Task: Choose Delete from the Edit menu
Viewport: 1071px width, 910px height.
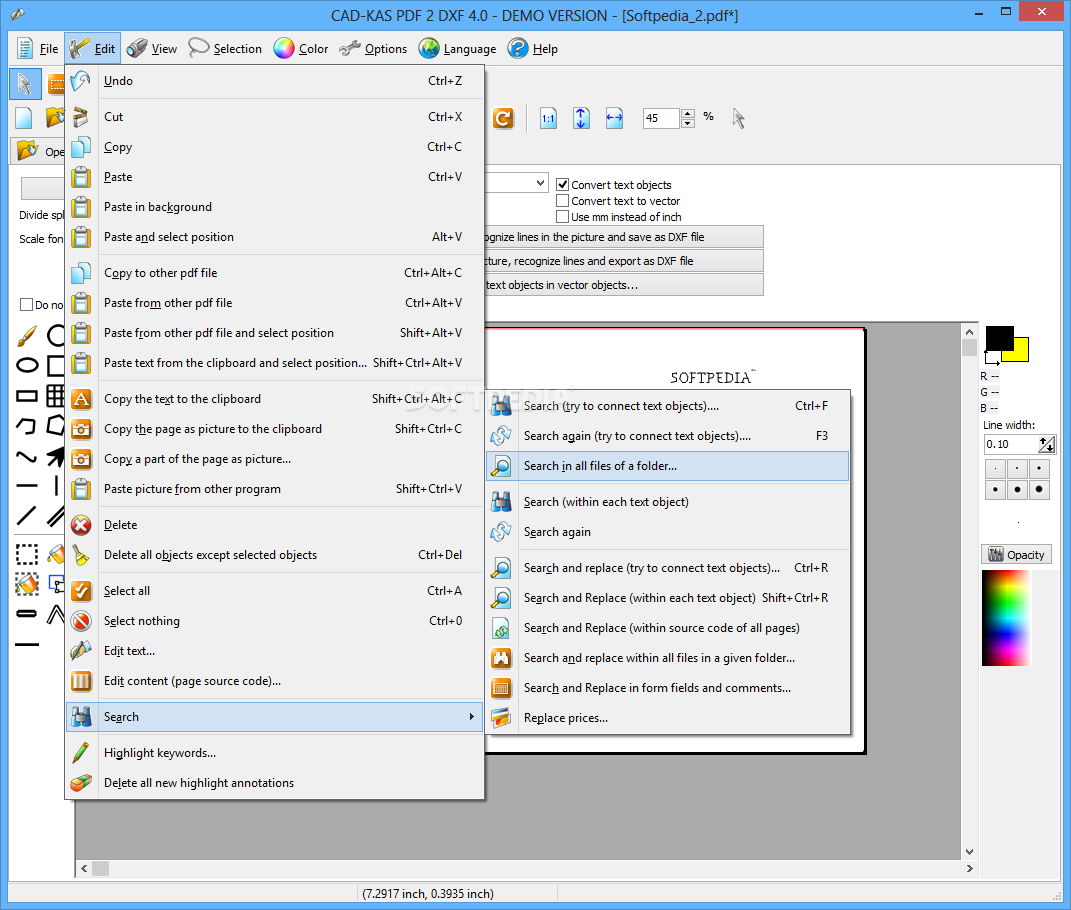Action: tap(275, 525)
